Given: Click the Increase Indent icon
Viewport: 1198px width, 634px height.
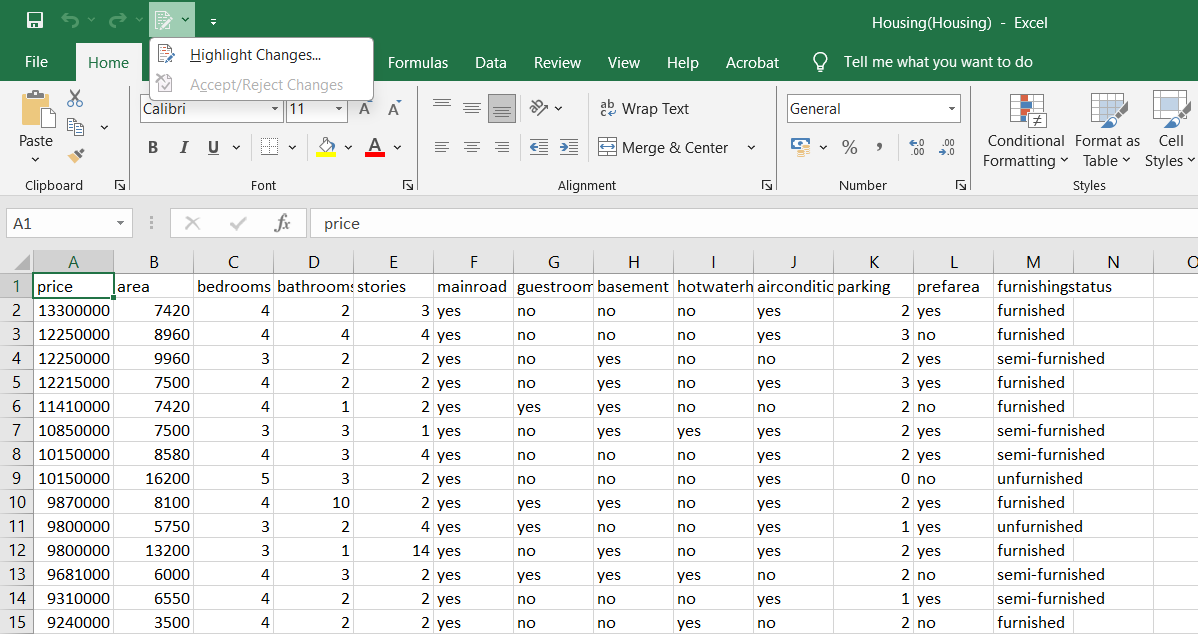Looking at the screenshot, I should coord(568,147).
